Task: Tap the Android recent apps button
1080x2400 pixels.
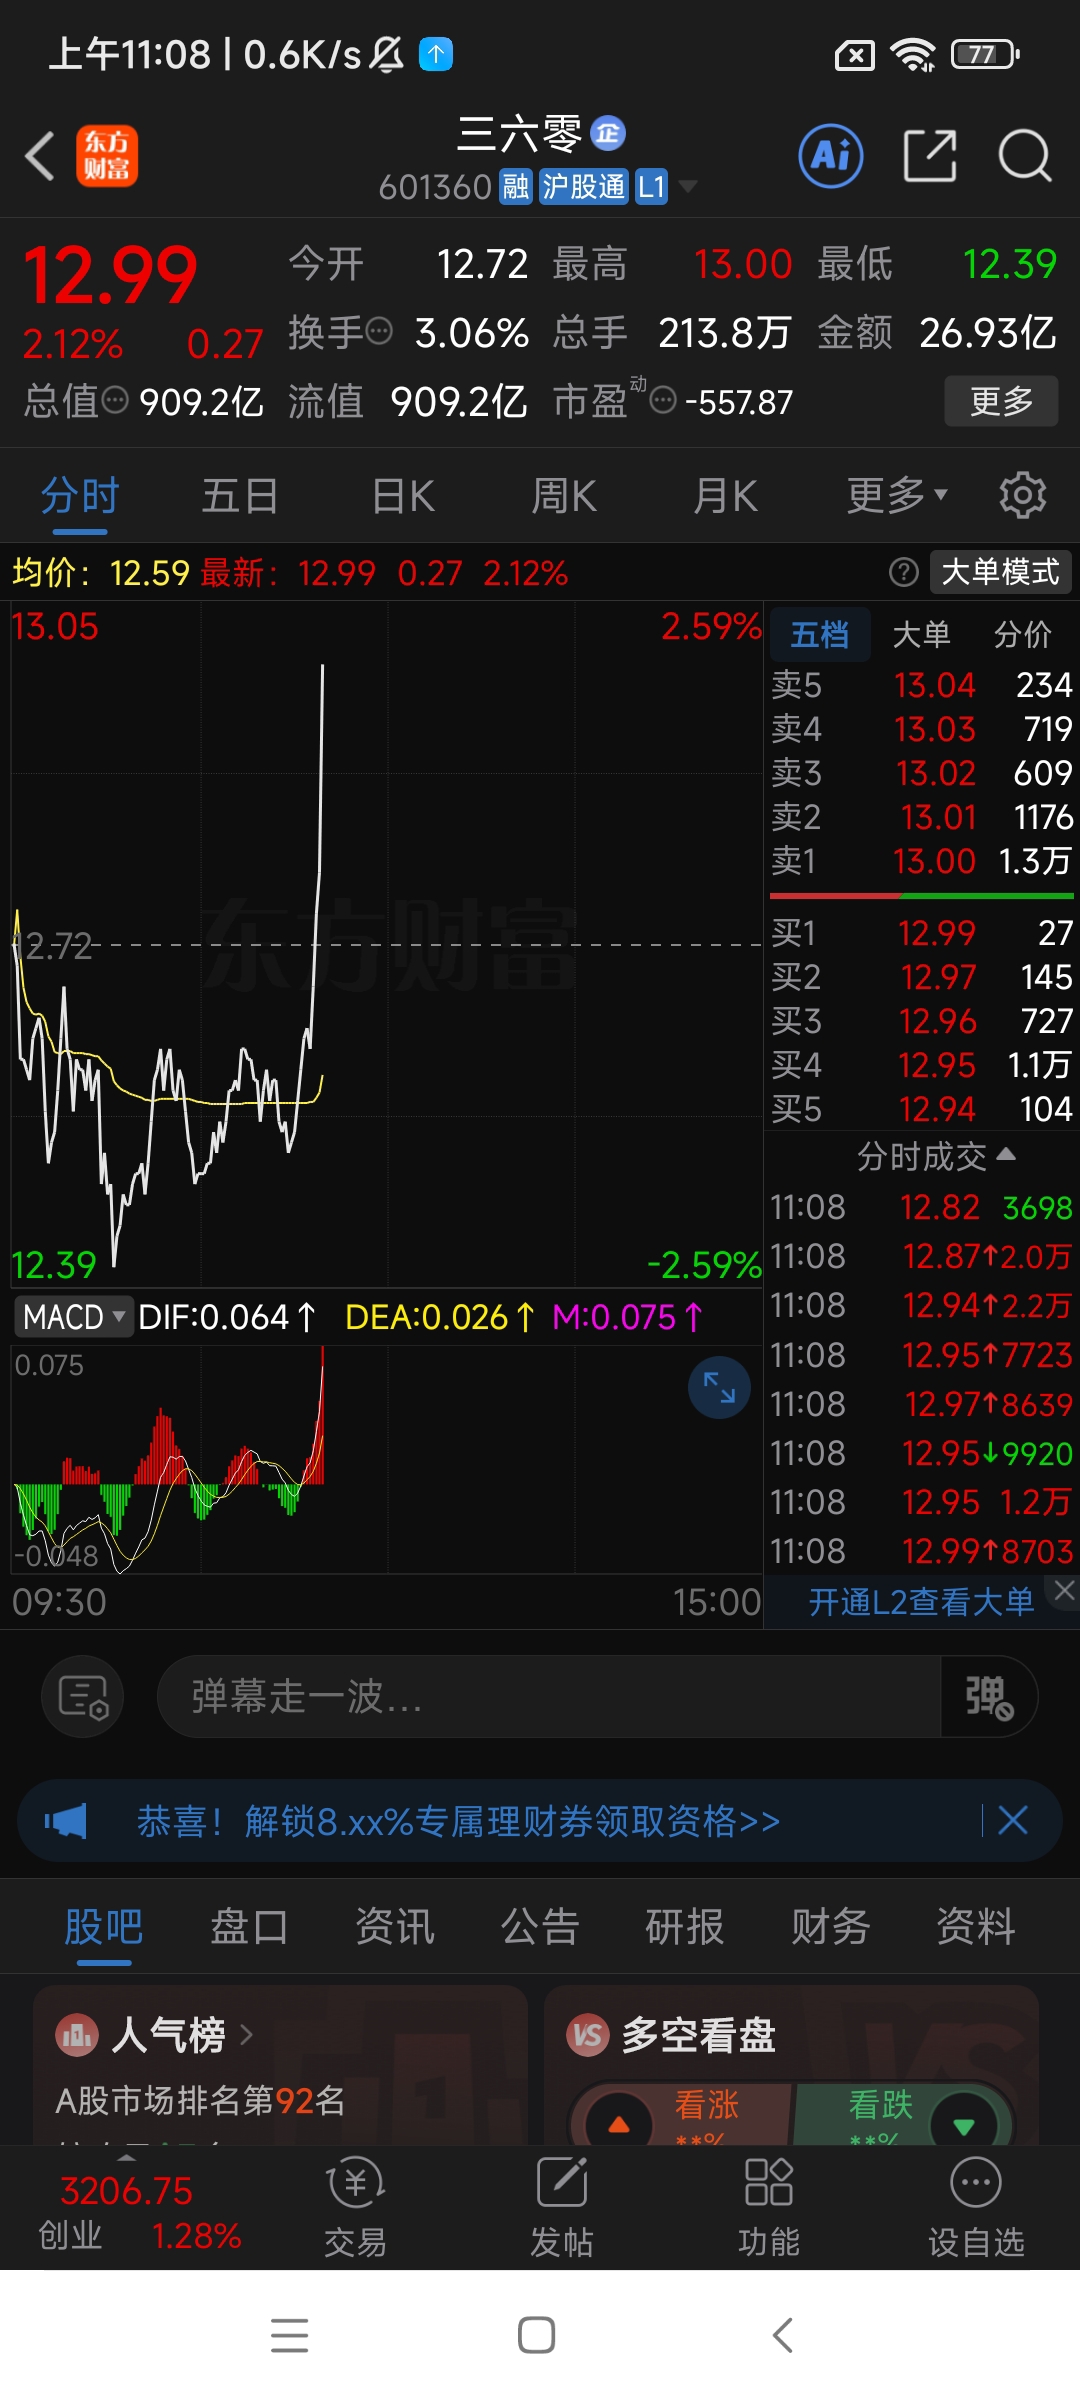Action: coord(289,2335)
